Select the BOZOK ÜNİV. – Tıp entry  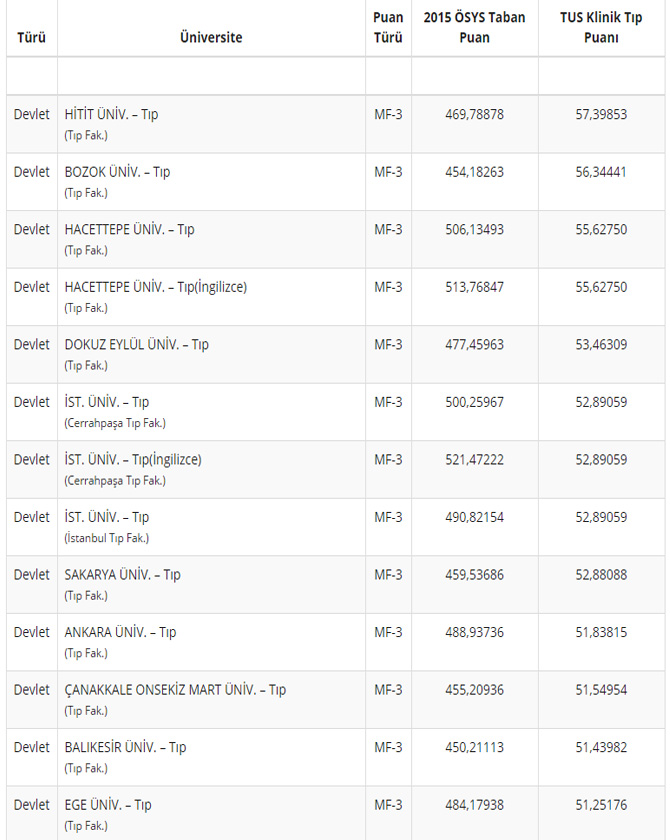pyautogui.click(x=117, y=172)
